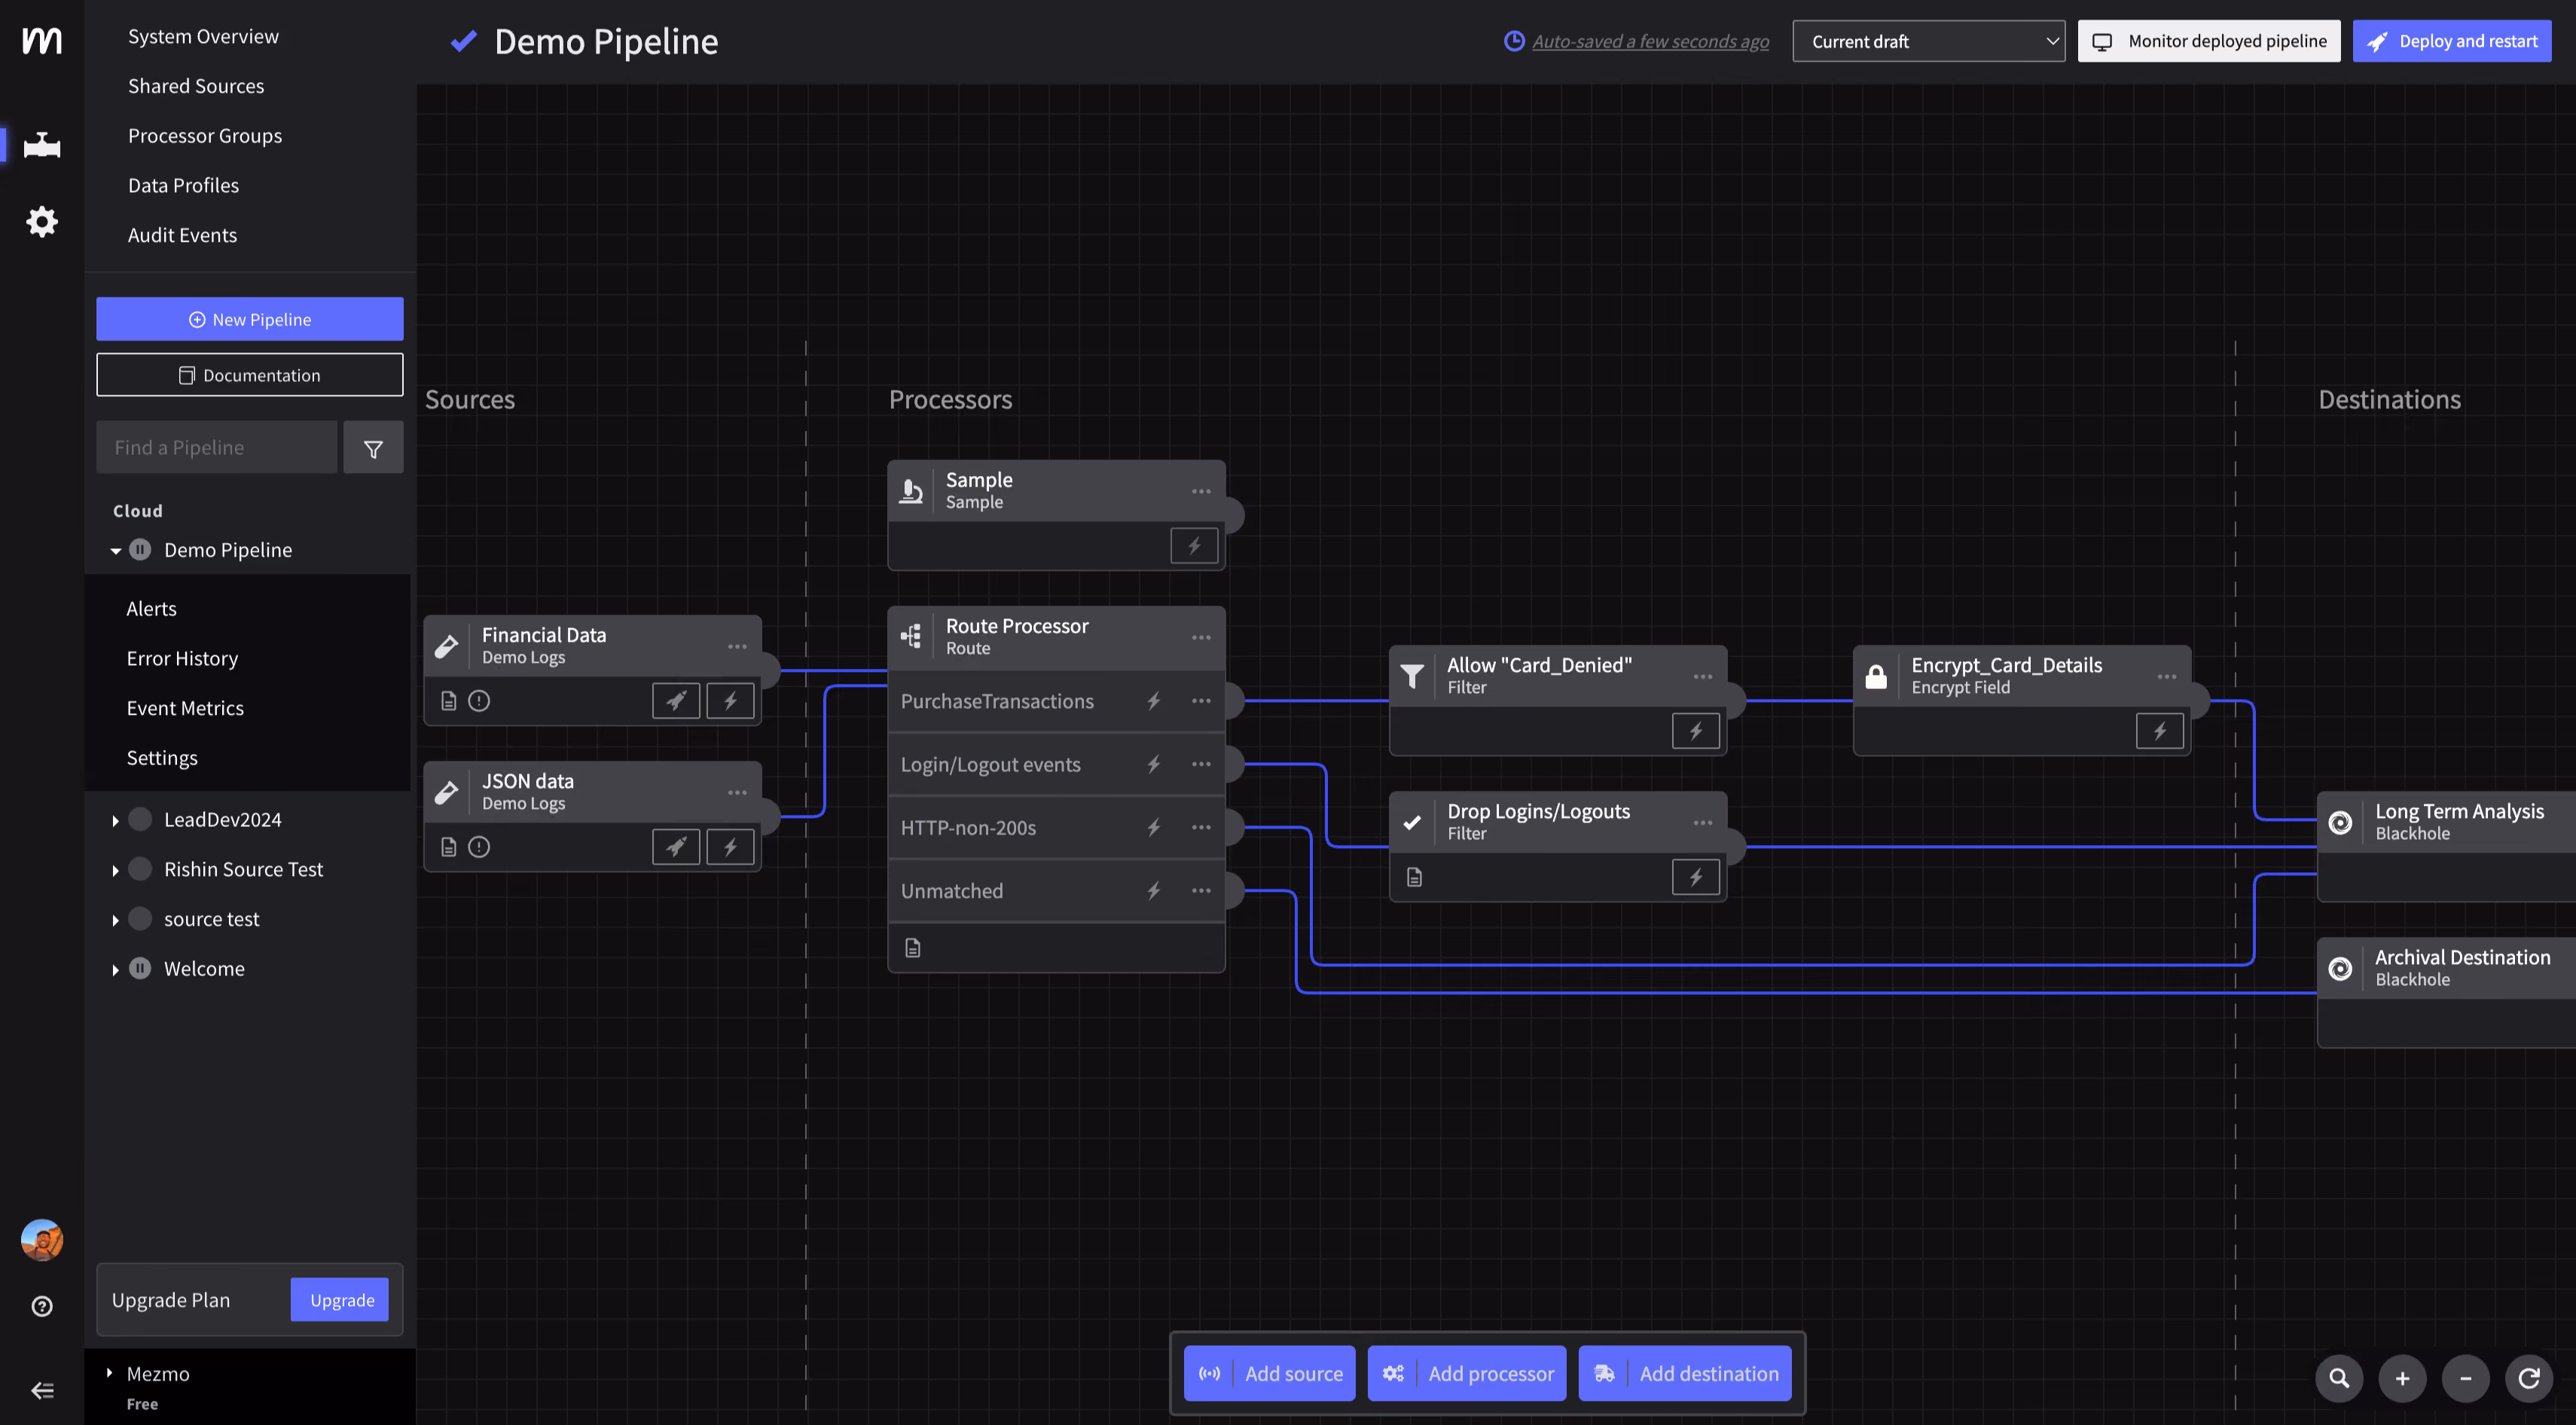Open Audit Events menu item
The height and width of the screenshot is (1425, 2576).
[182, 235]
